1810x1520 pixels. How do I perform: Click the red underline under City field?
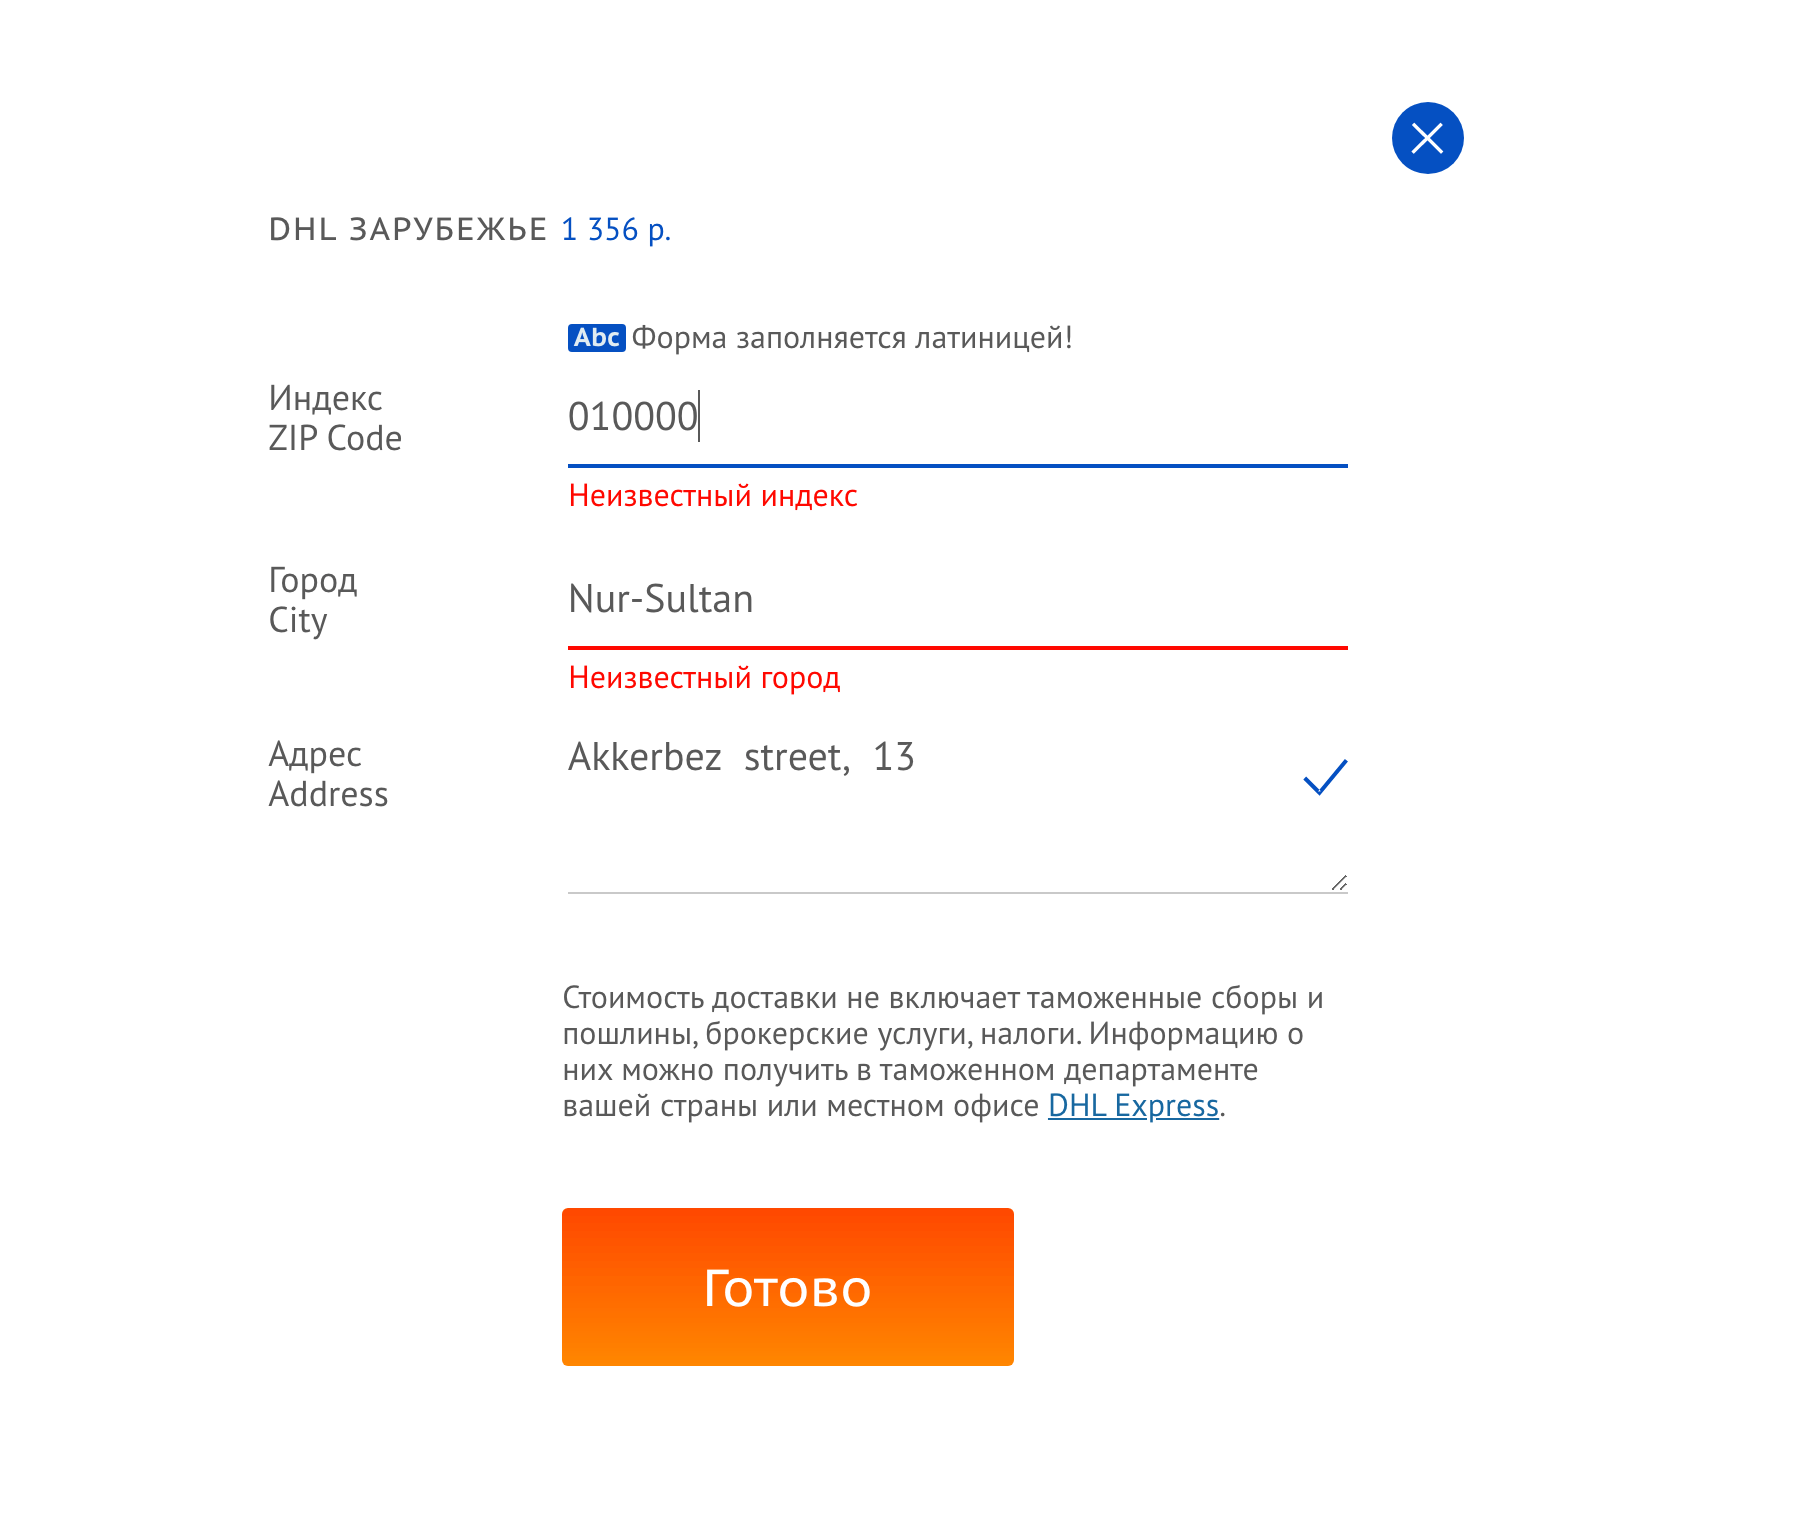coord(957,648)
